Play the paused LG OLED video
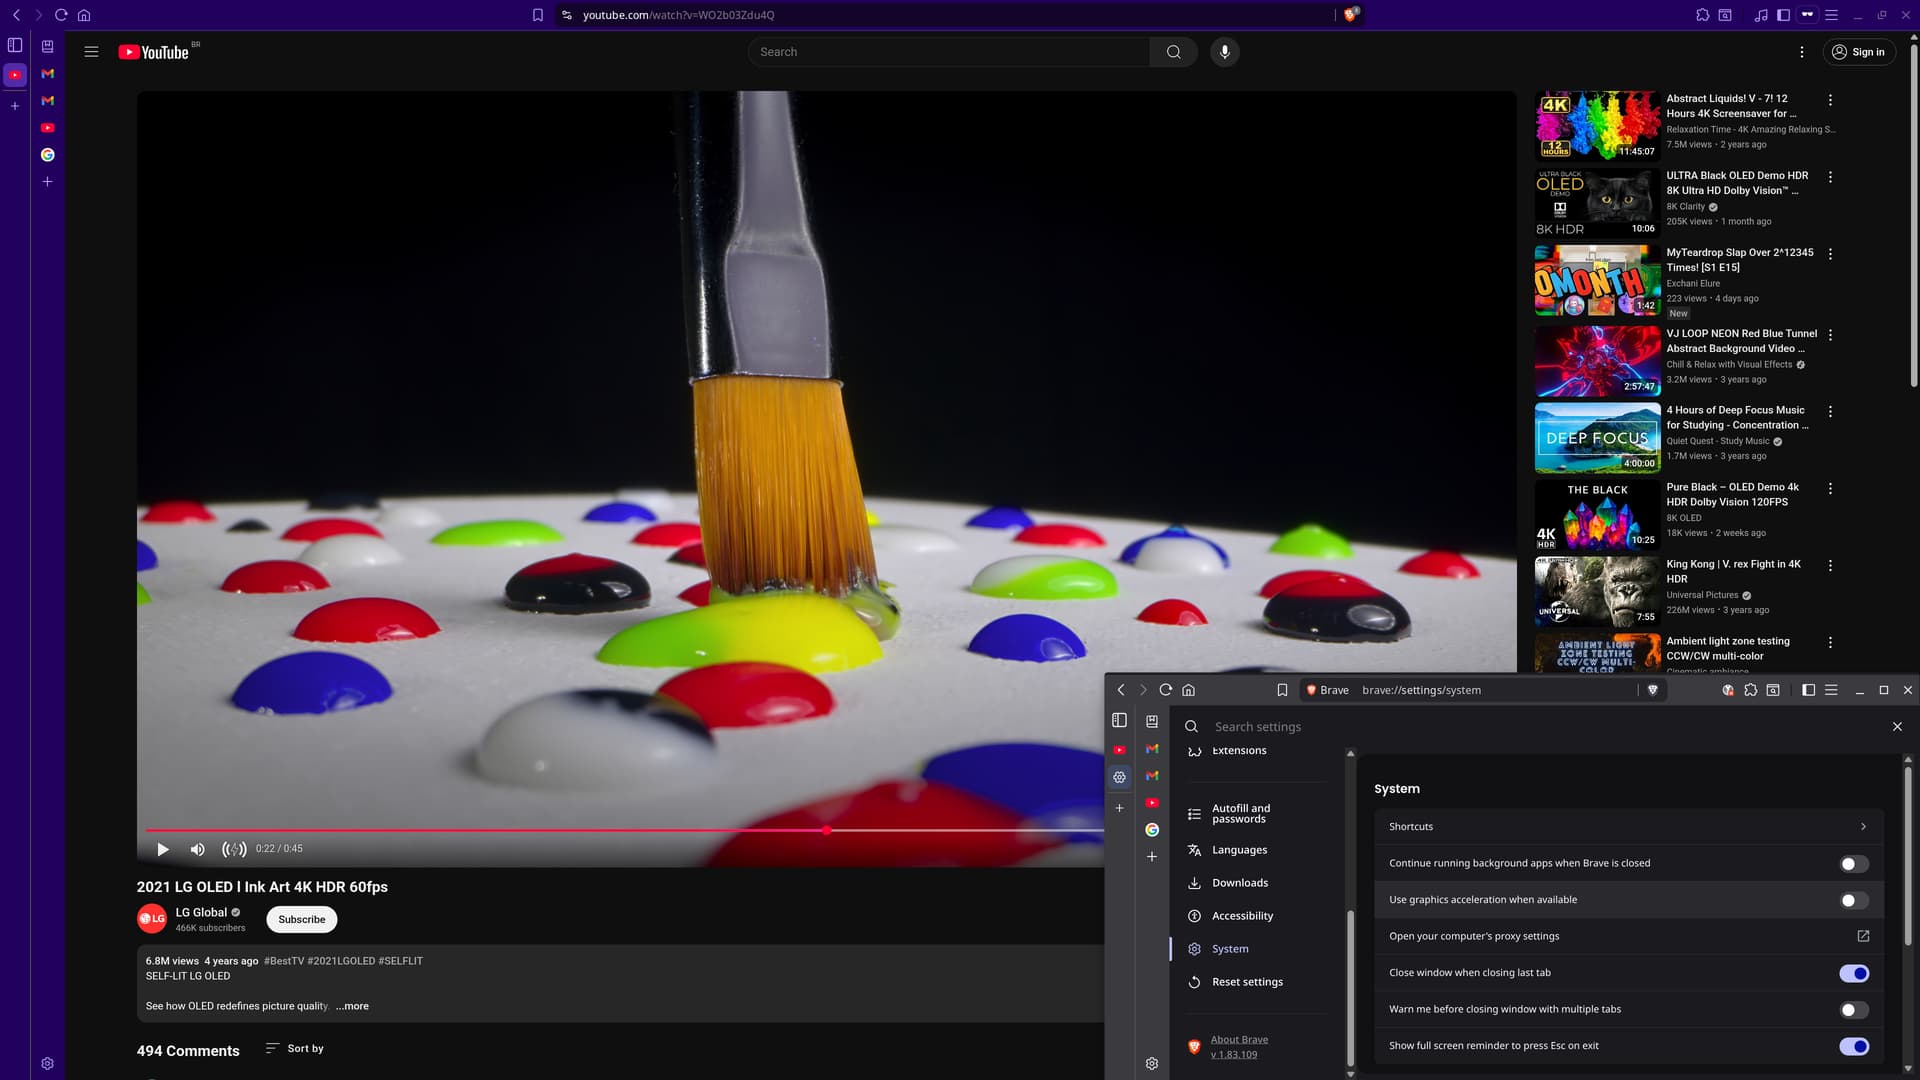Screen dimensions: 1920x1080 (163, 849)
